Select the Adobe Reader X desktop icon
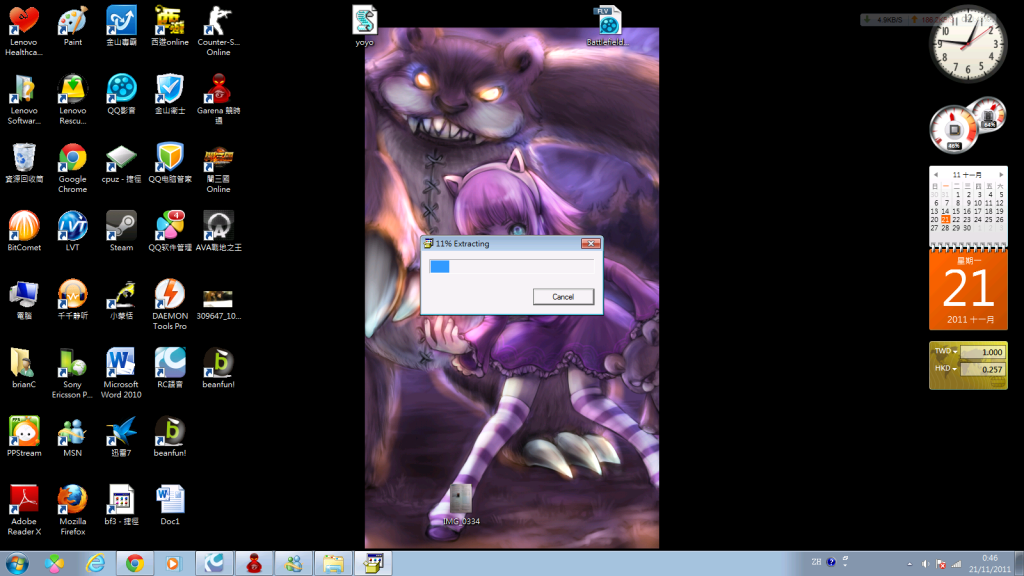The image size is (1024, 576). coord(24,510)
